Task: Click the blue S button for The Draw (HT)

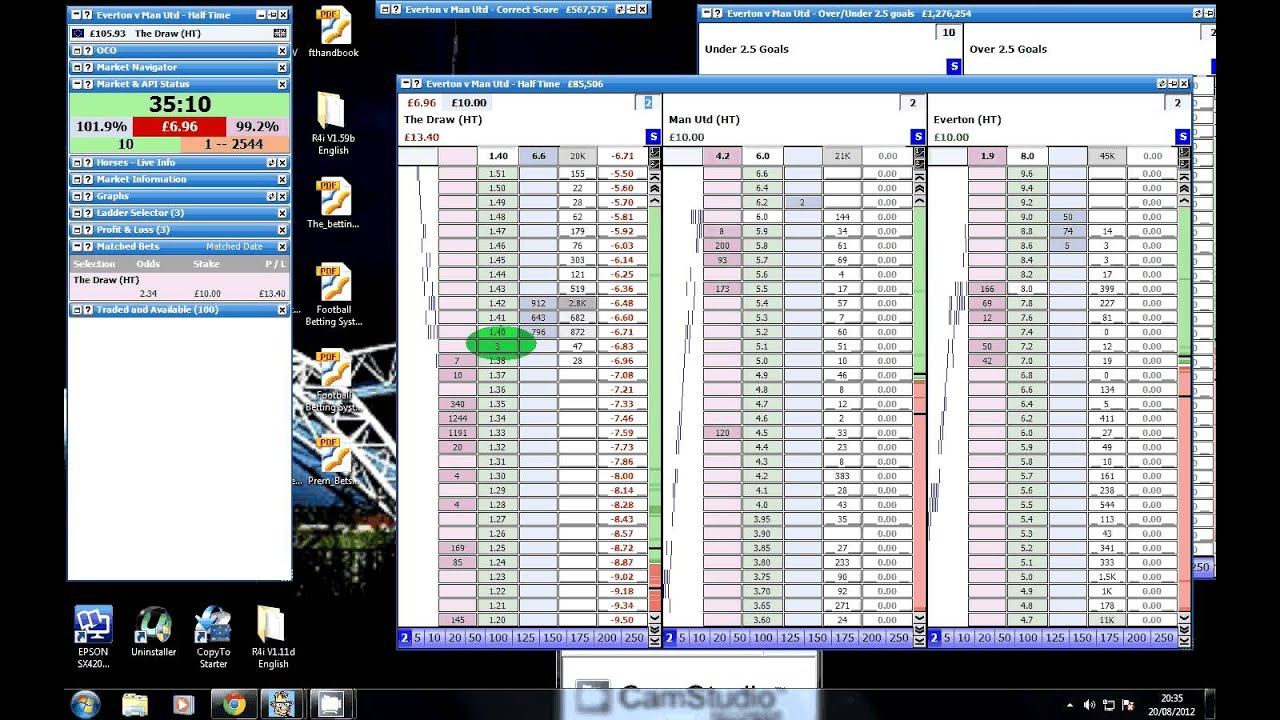Action: click(x=653, y=137)
